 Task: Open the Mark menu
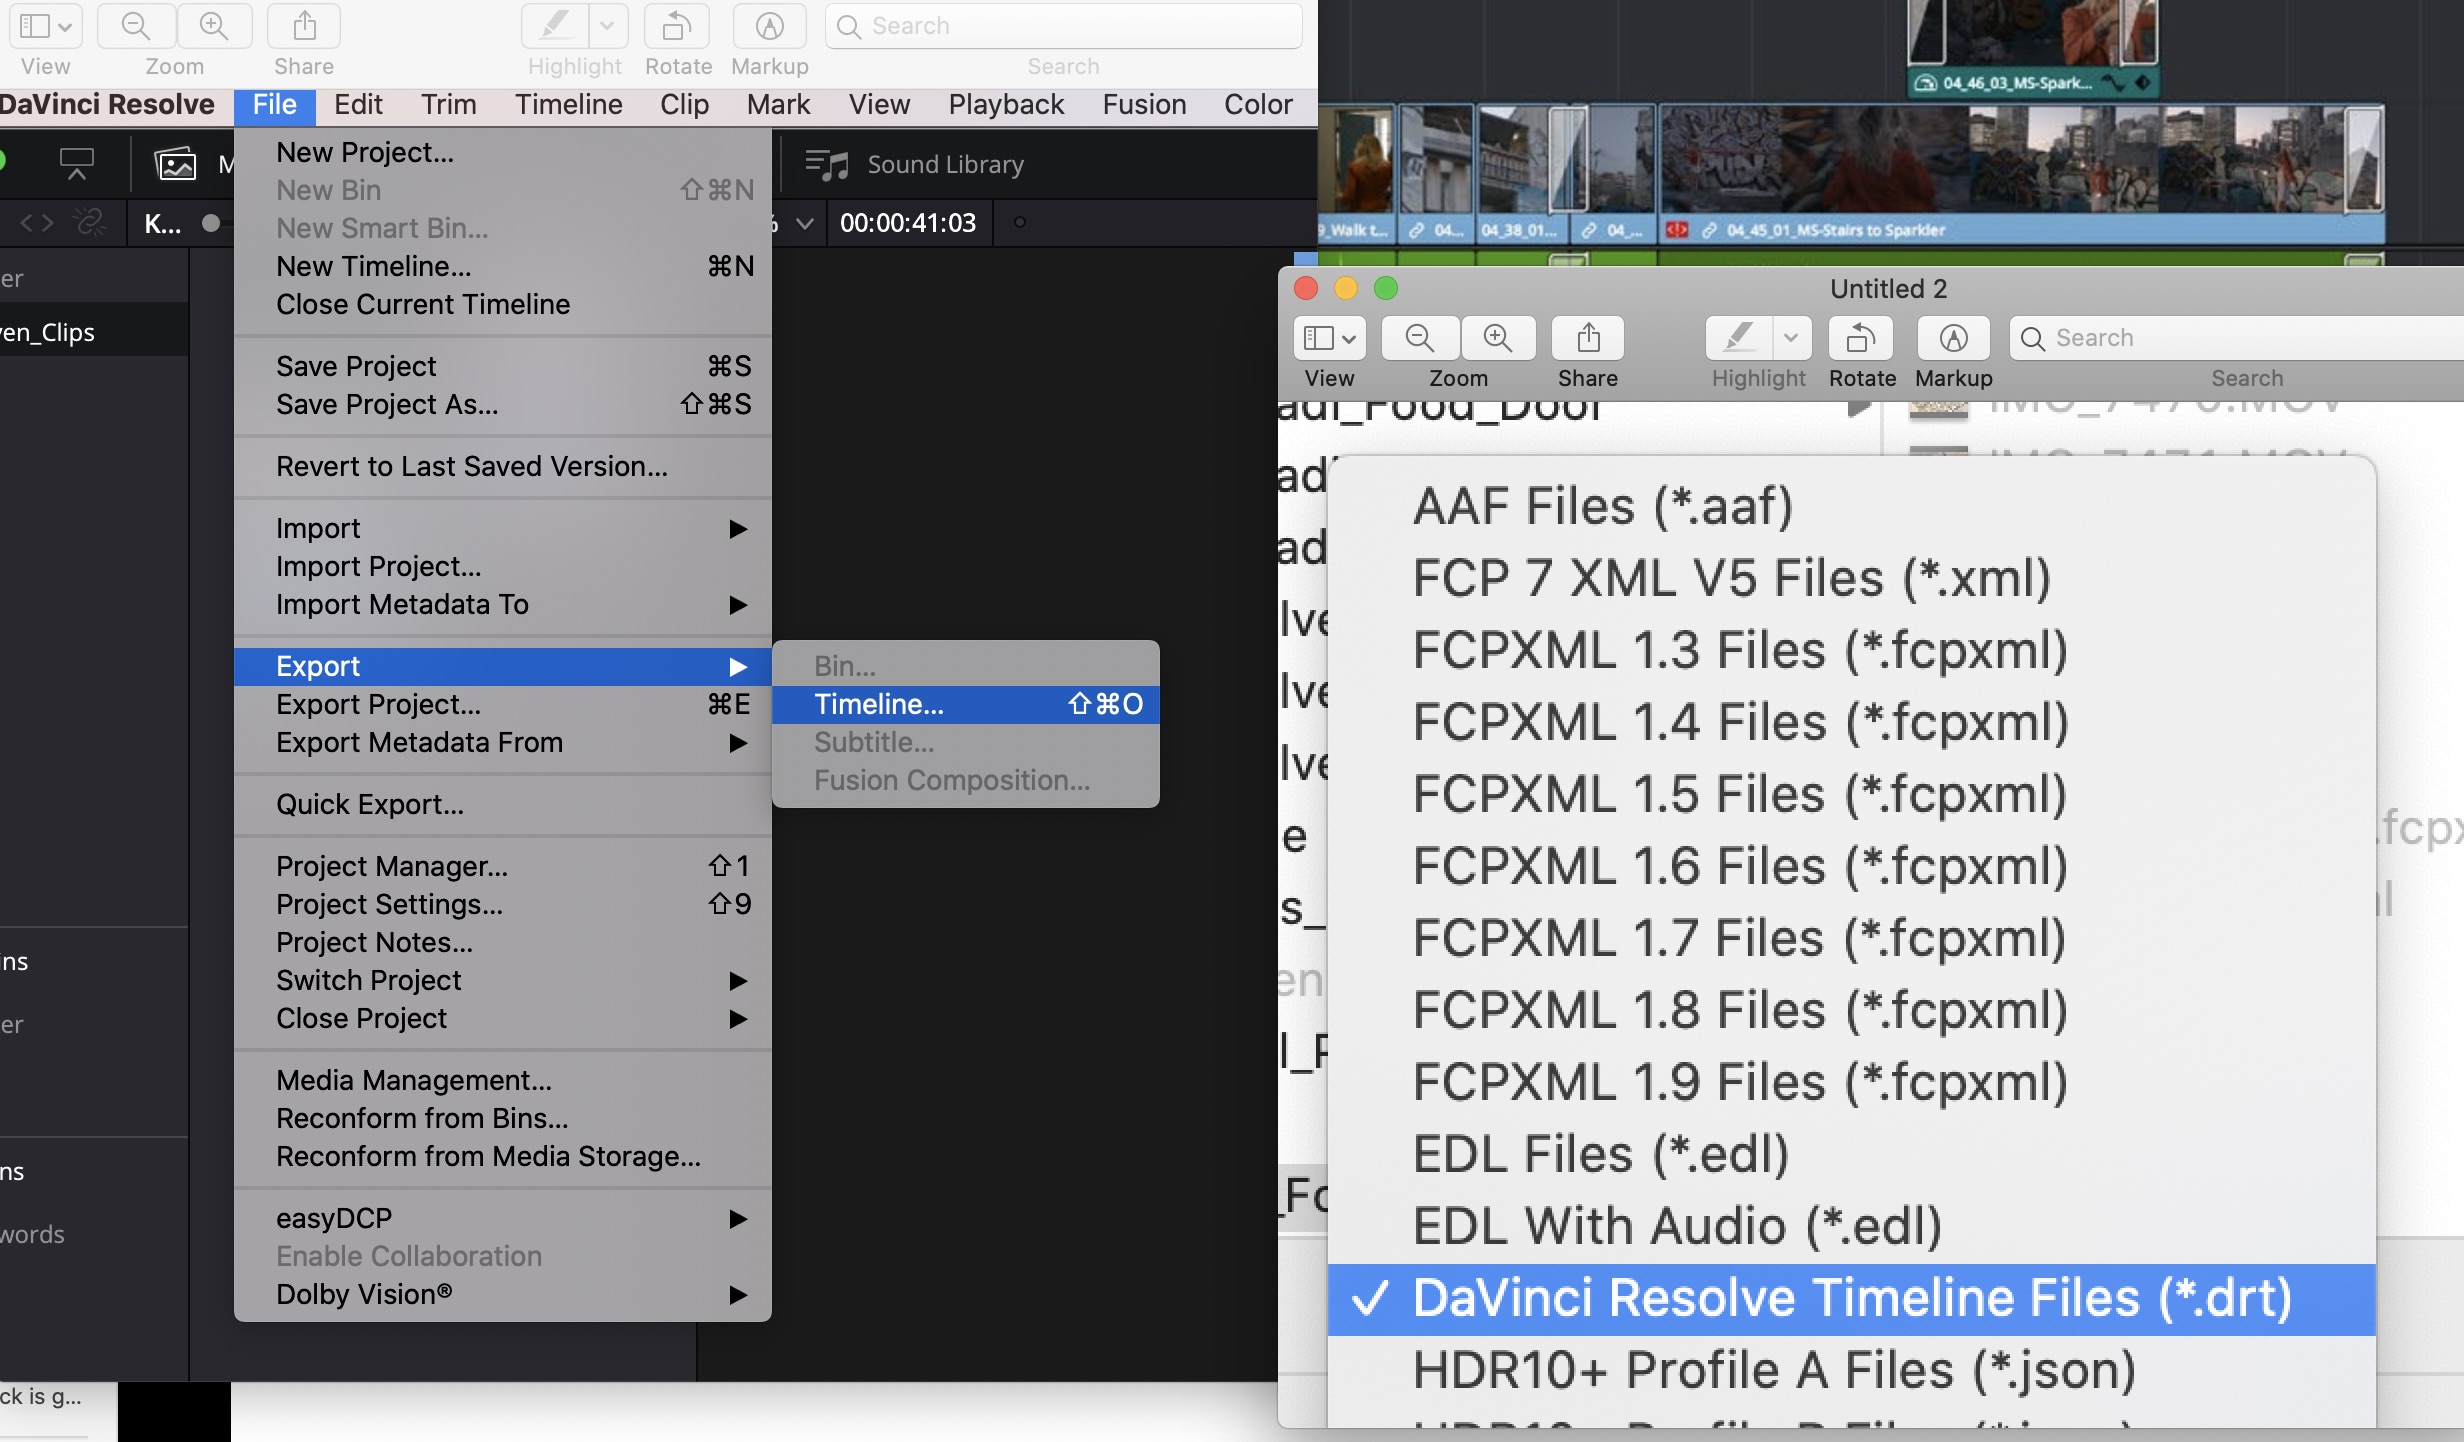point(778,105)
